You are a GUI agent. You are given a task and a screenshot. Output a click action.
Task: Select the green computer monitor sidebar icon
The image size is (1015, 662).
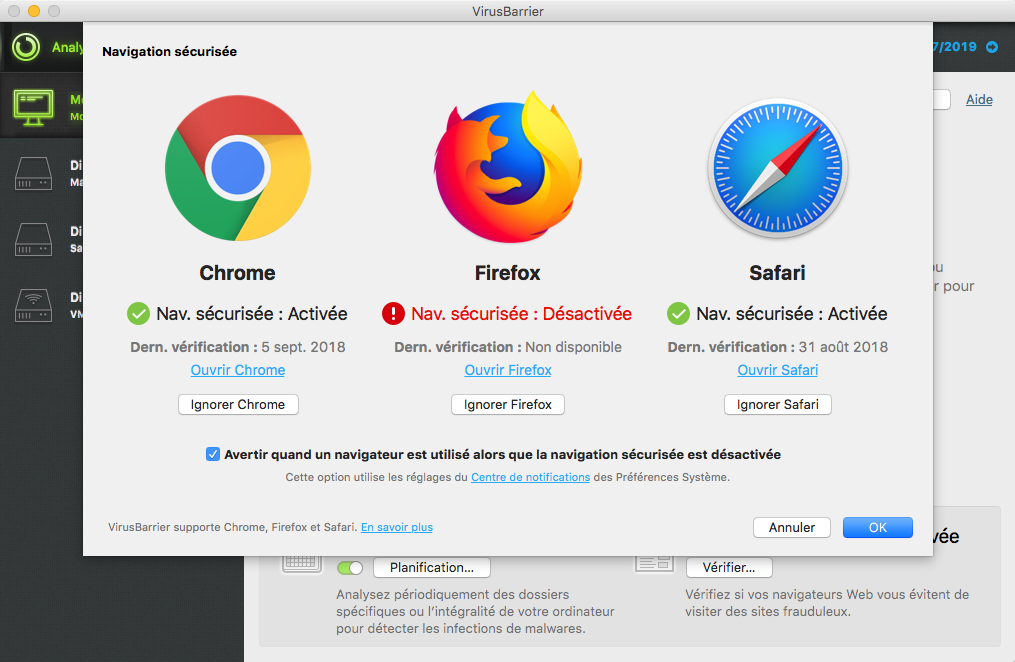(34, 107)
